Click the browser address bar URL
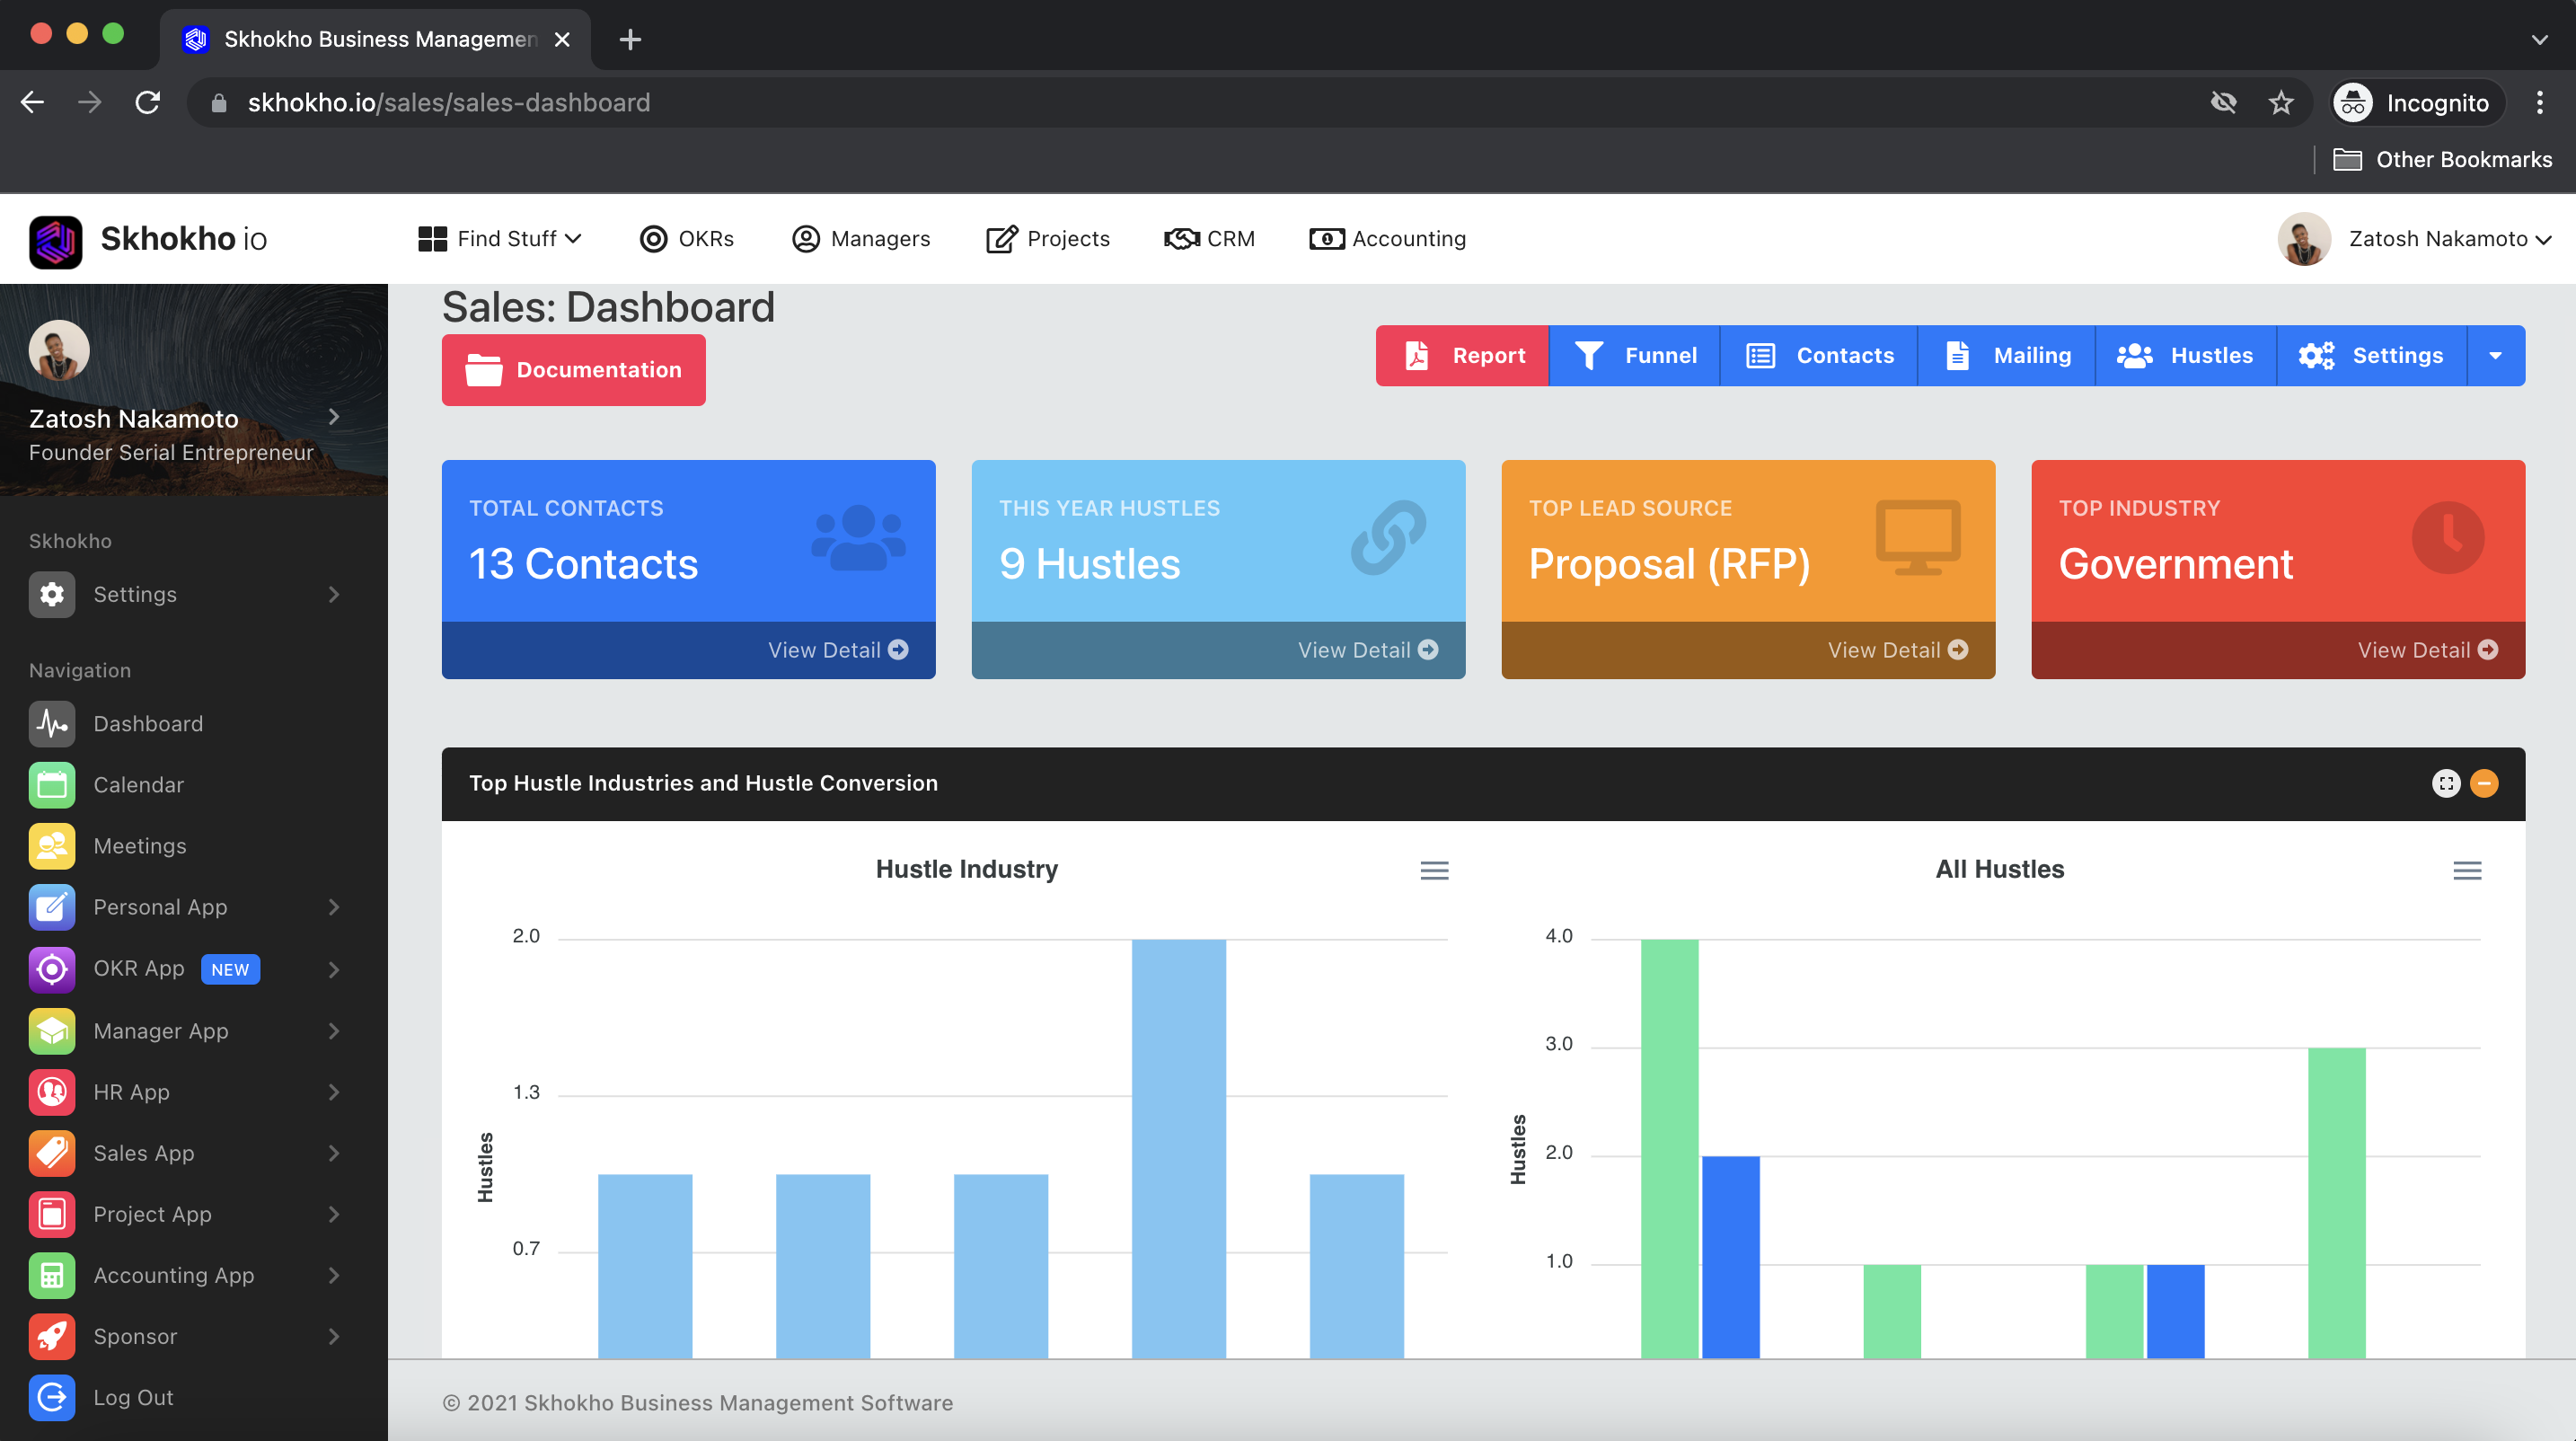Image resolution: width=2576 pixels, height=1441 pixels. pyautogui.click(x=449, y=103)
